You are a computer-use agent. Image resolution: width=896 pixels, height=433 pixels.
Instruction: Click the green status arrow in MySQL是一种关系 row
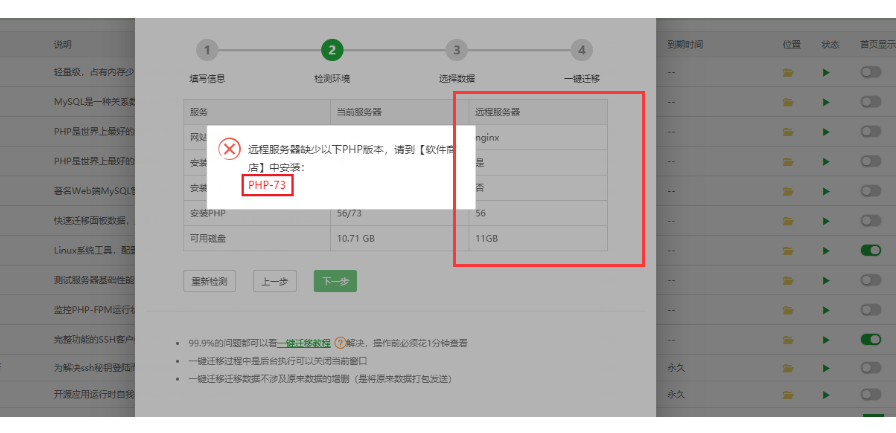826,102
